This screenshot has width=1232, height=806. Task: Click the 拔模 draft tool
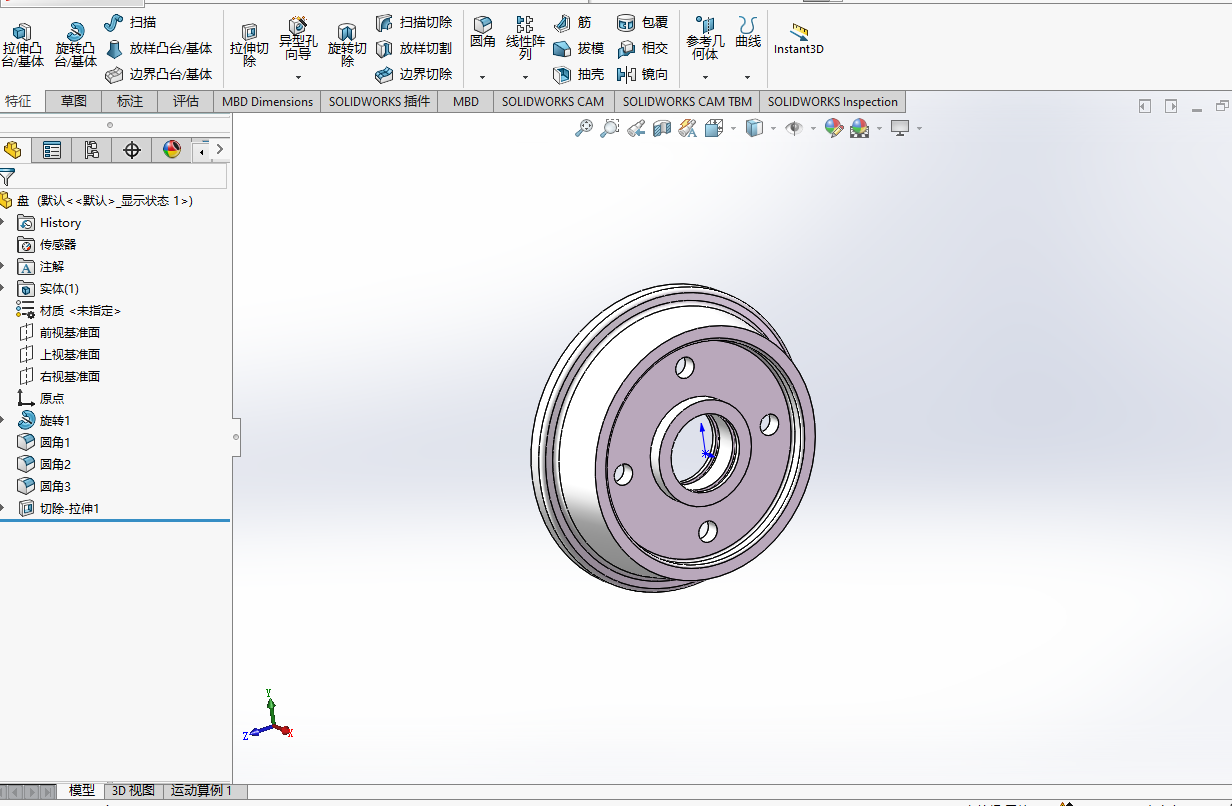(x=579, y=48)
